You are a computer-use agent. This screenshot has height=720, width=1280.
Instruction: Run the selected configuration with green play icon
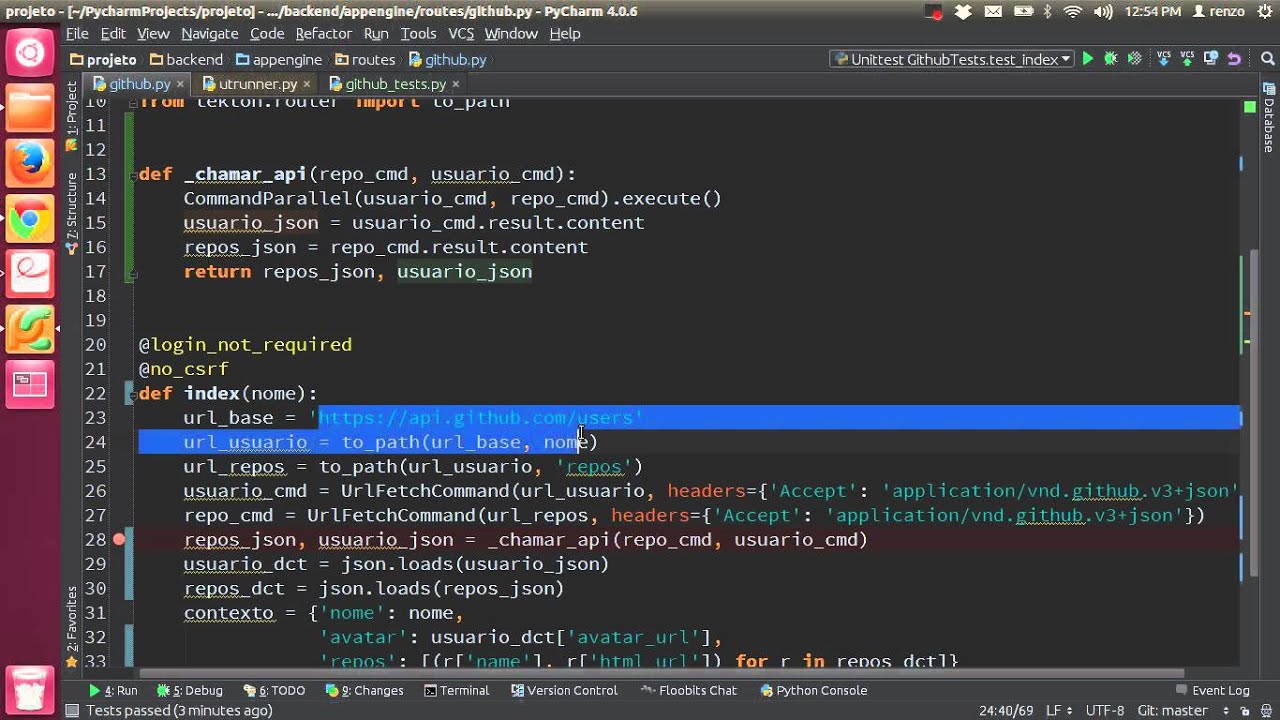(1088, 60)
